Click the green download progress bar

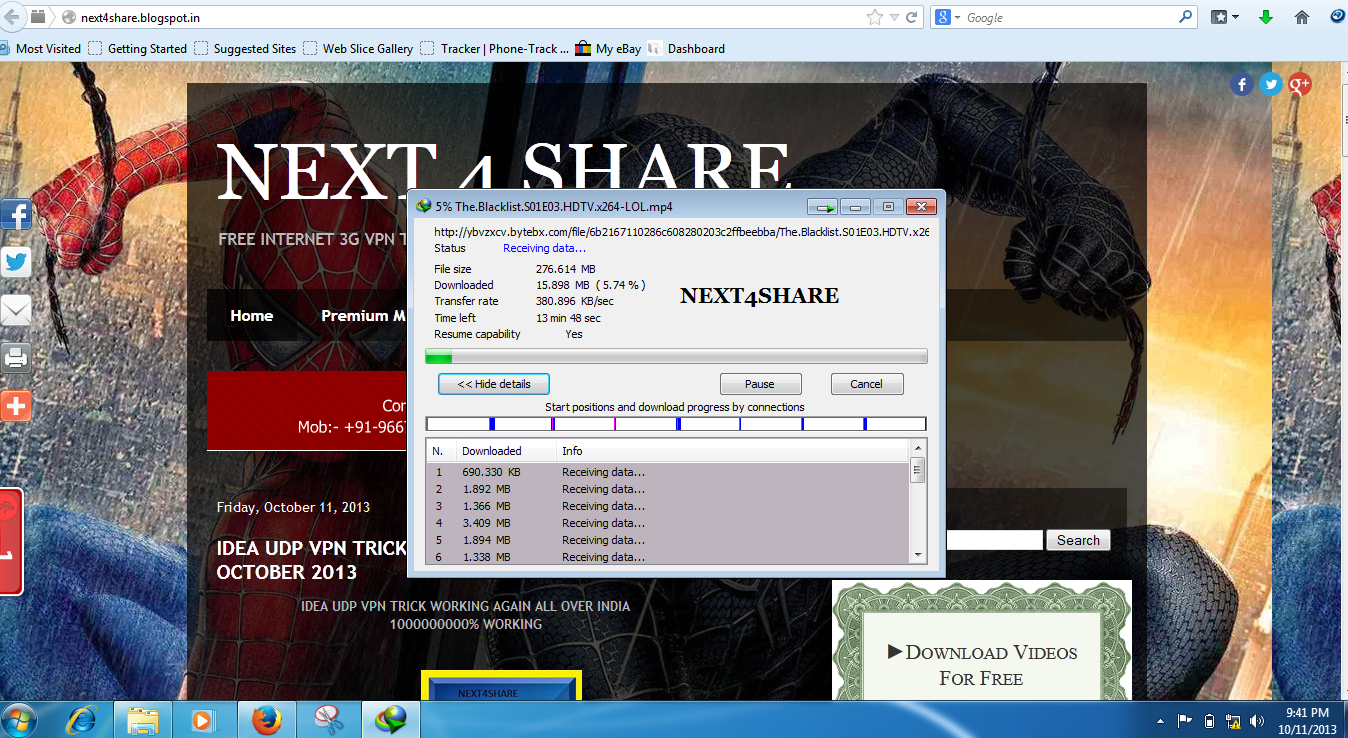[676, 356]
